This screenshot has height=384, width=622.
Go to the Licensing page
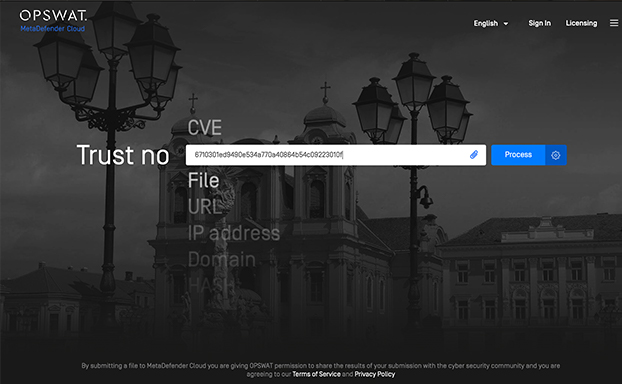point(581,23)
